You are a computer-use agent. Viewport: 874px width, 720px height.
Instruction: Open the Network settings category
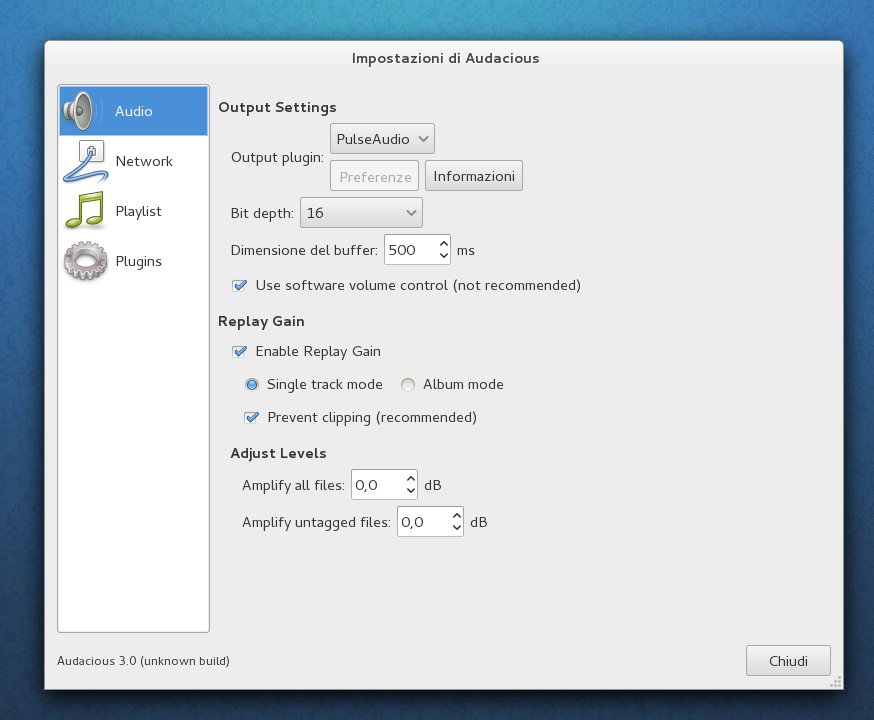[x=133, y=161]
